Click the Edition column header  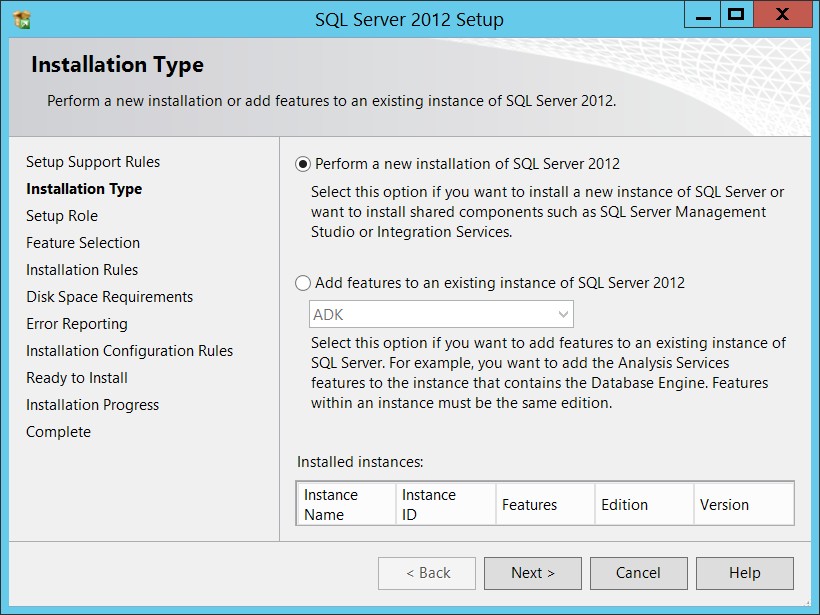pyautogui.click(x=644, y=505)
